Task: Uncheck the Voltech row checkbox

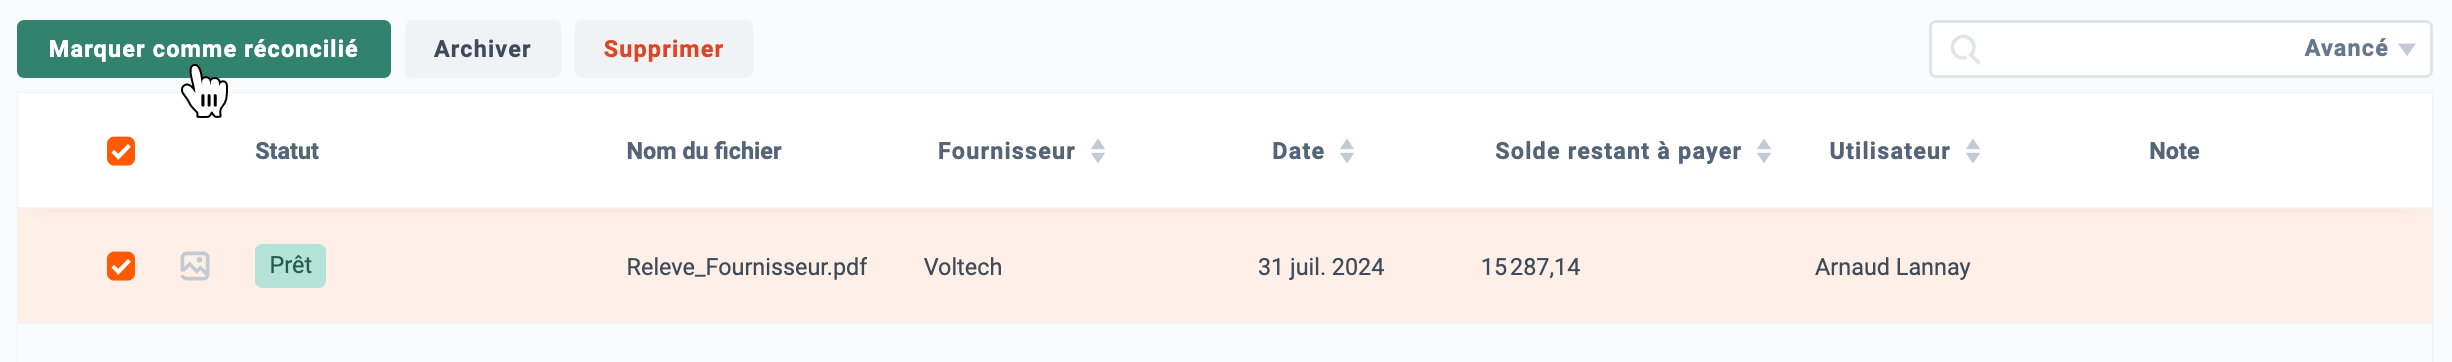Action: pyautogui.click(x=121, y=266)
